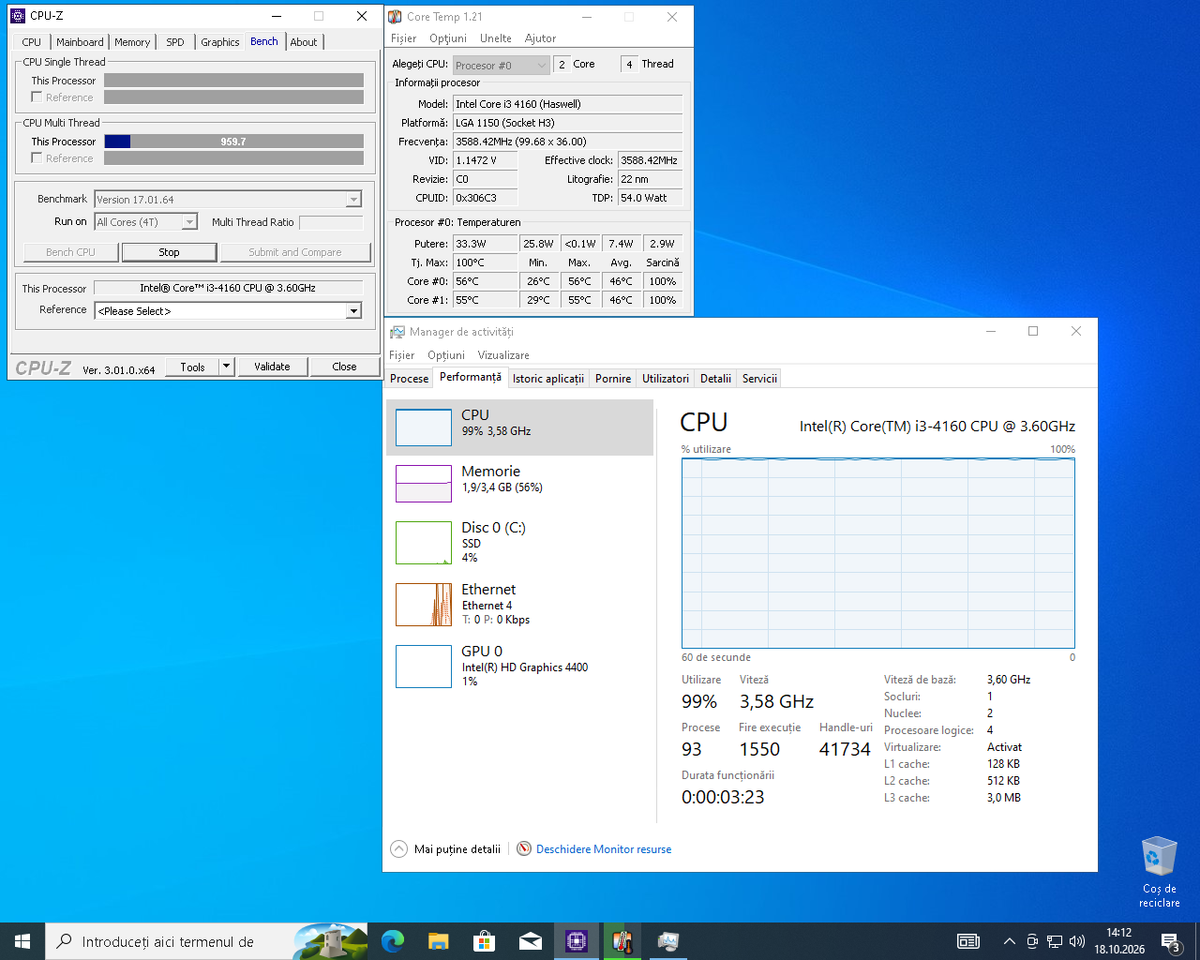Click the CPU-Z title bar icon
Screen dimensions: 1200x960
point(17,16)
